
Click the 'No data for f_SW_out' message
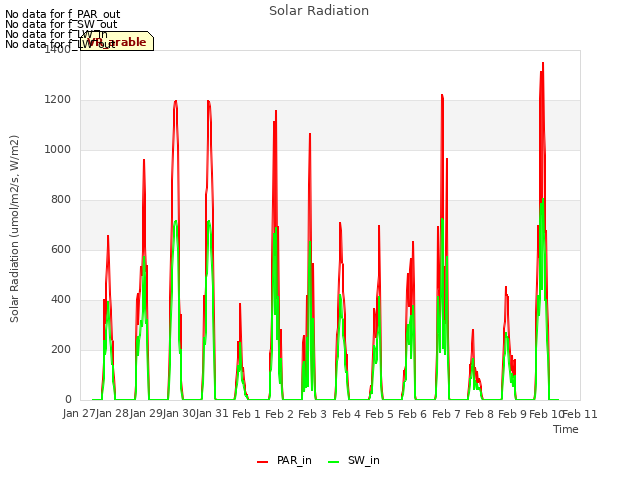61,24
